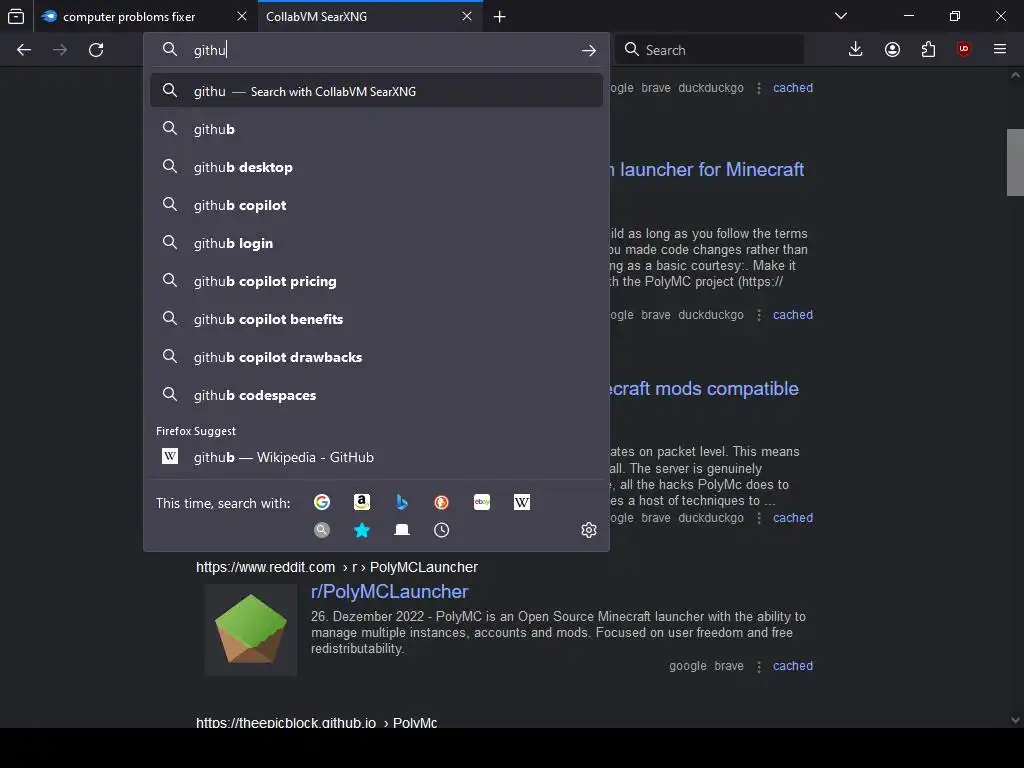
Task: Click theepicblock.github.io PolyMc URL
Action: 317,722
